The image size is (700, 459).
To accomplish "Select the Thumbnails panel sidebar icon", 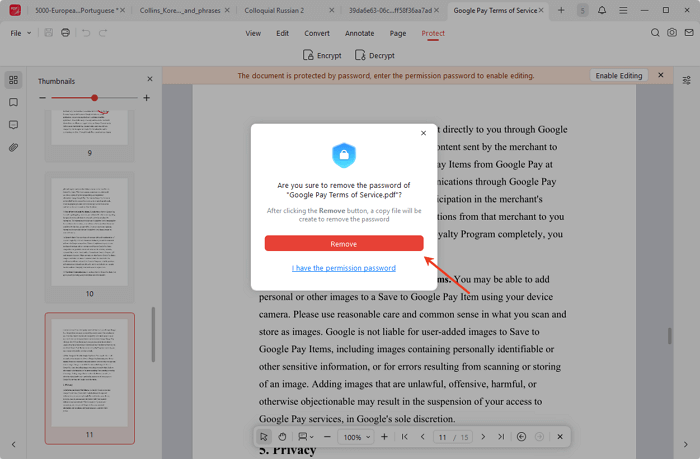I will (13, 80).
